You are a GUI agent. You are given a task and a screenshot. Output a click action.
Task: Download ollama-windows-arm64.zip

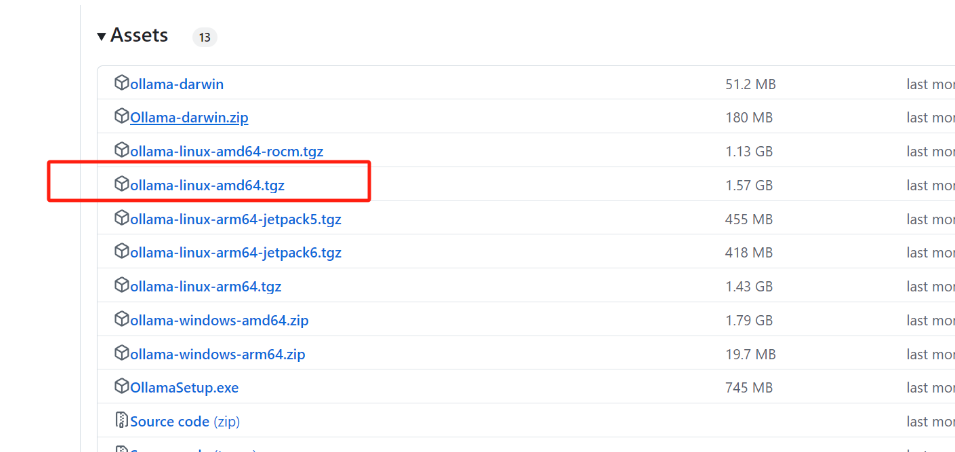(217, 353)
